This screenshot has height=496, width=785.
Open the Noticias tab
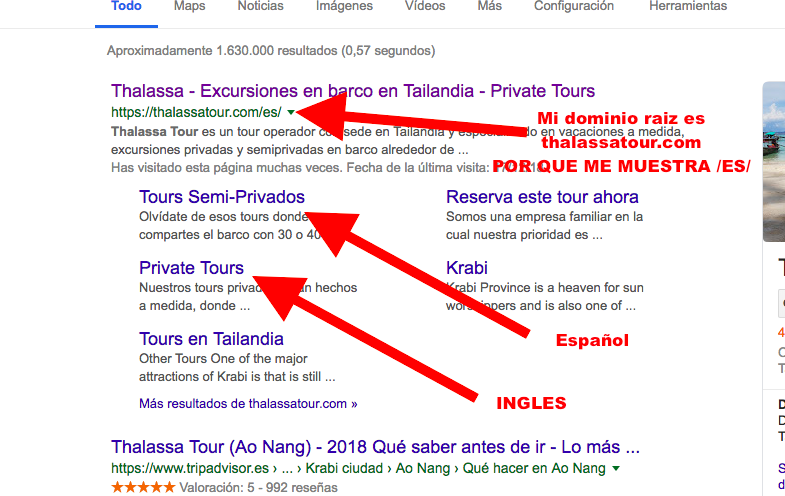pos(260,6)
